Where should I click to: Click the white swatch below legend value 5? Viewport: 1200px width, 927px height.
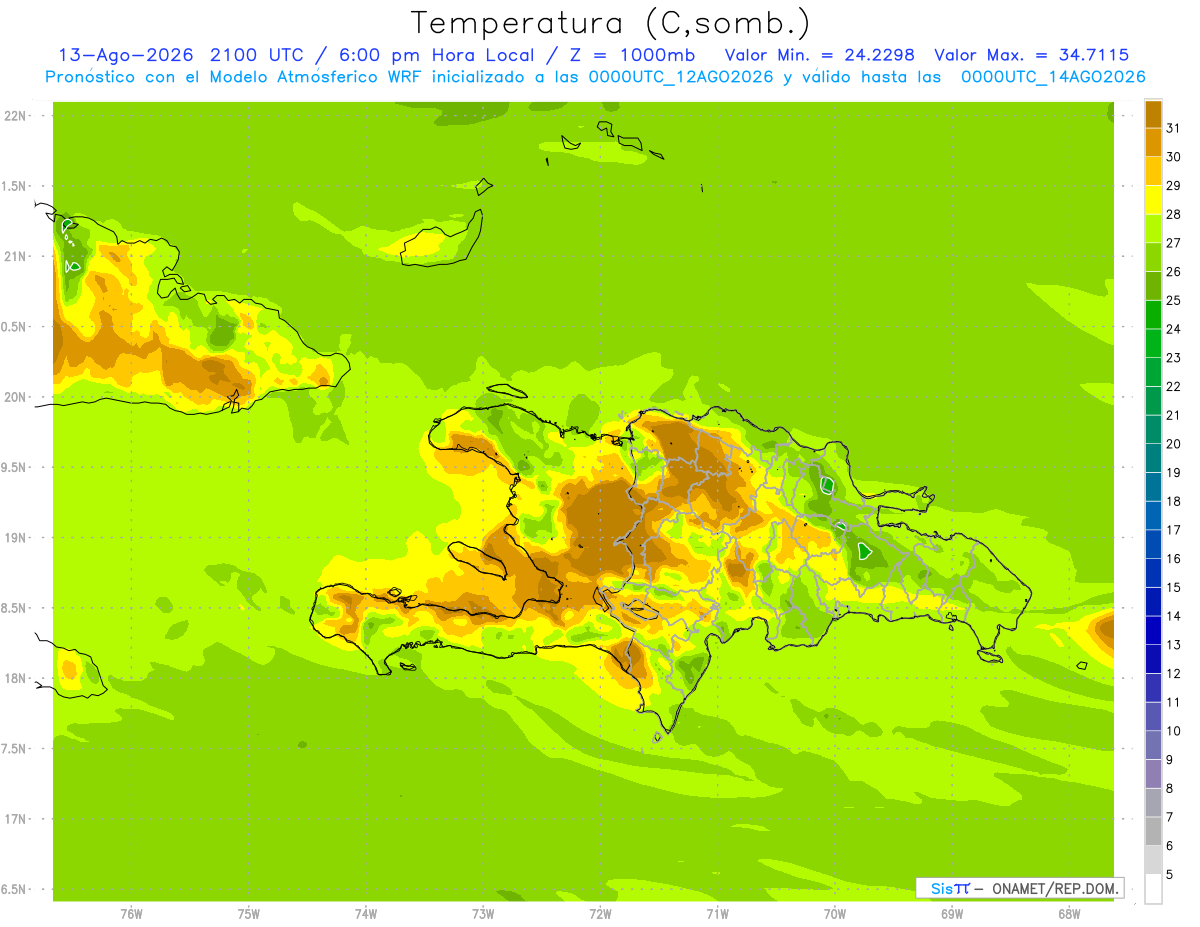(x=1153, y=889)
